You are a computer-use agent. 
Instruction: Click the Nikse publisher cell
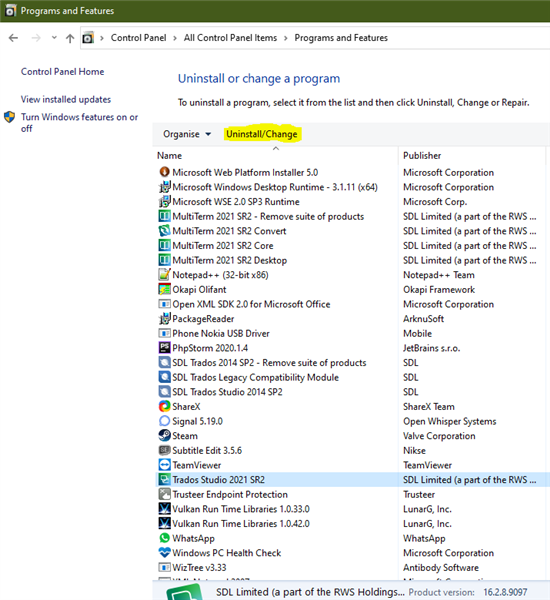click(x=415, y=450)
